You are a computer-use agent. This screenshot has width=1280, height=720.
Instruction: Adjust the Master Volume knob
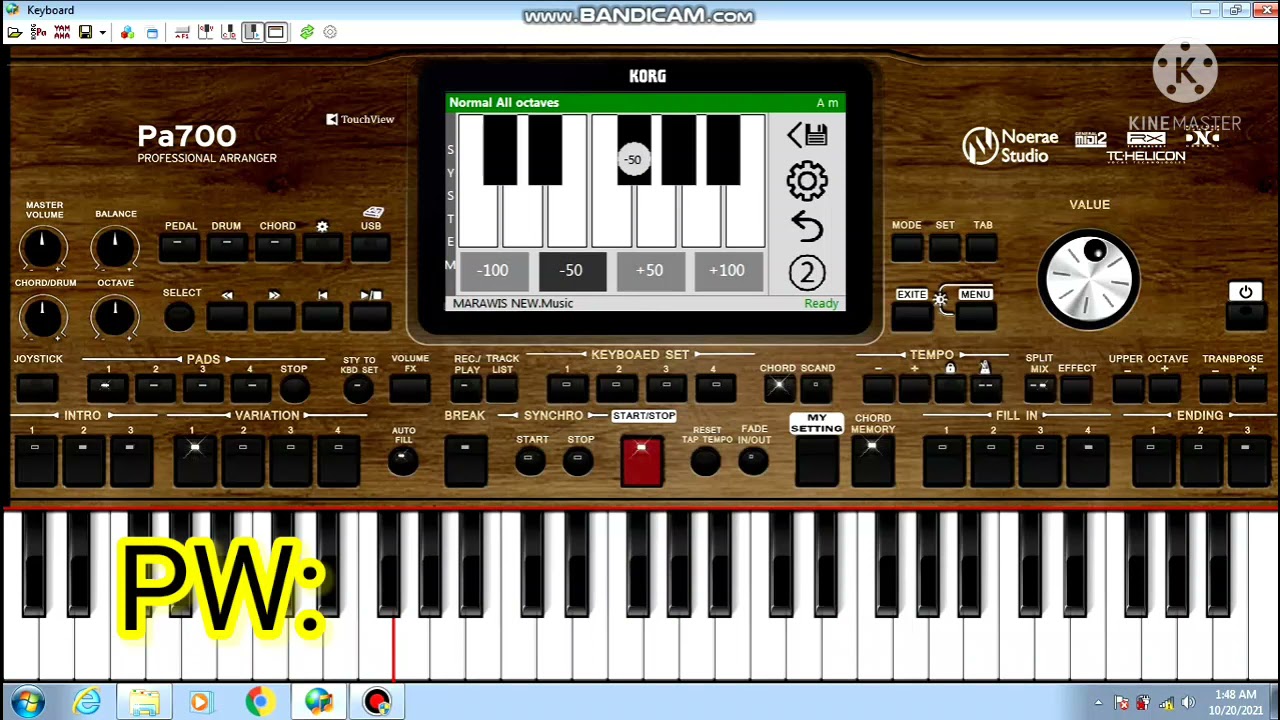tap(43, 247)
